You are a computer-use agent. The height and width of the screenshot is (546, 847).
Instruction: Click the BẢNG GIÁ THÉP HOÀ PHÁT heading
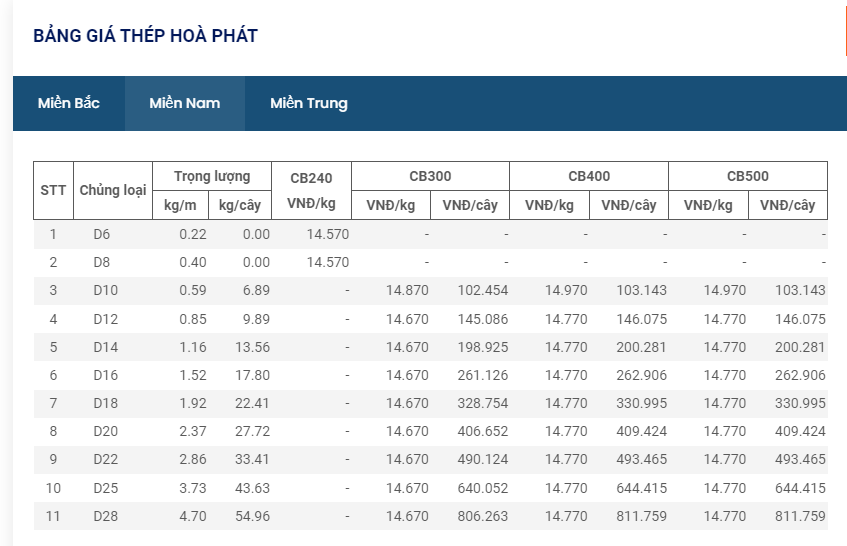[146, 36]
